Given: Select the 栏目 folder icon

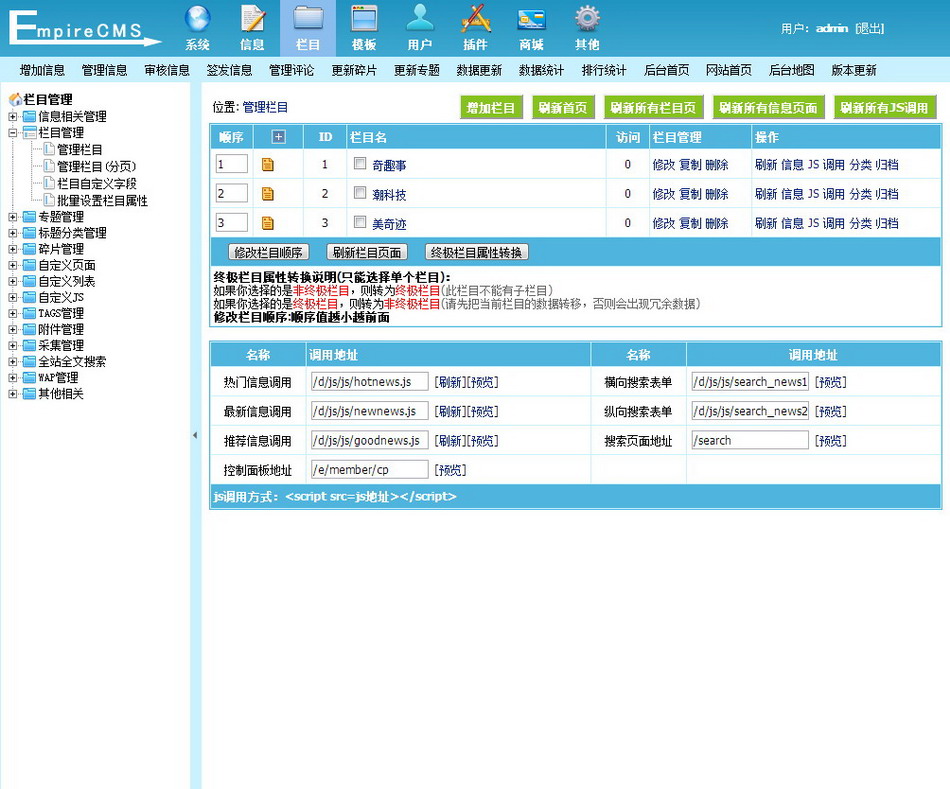Looking at the screenshot, I should (x=308, y=19).
